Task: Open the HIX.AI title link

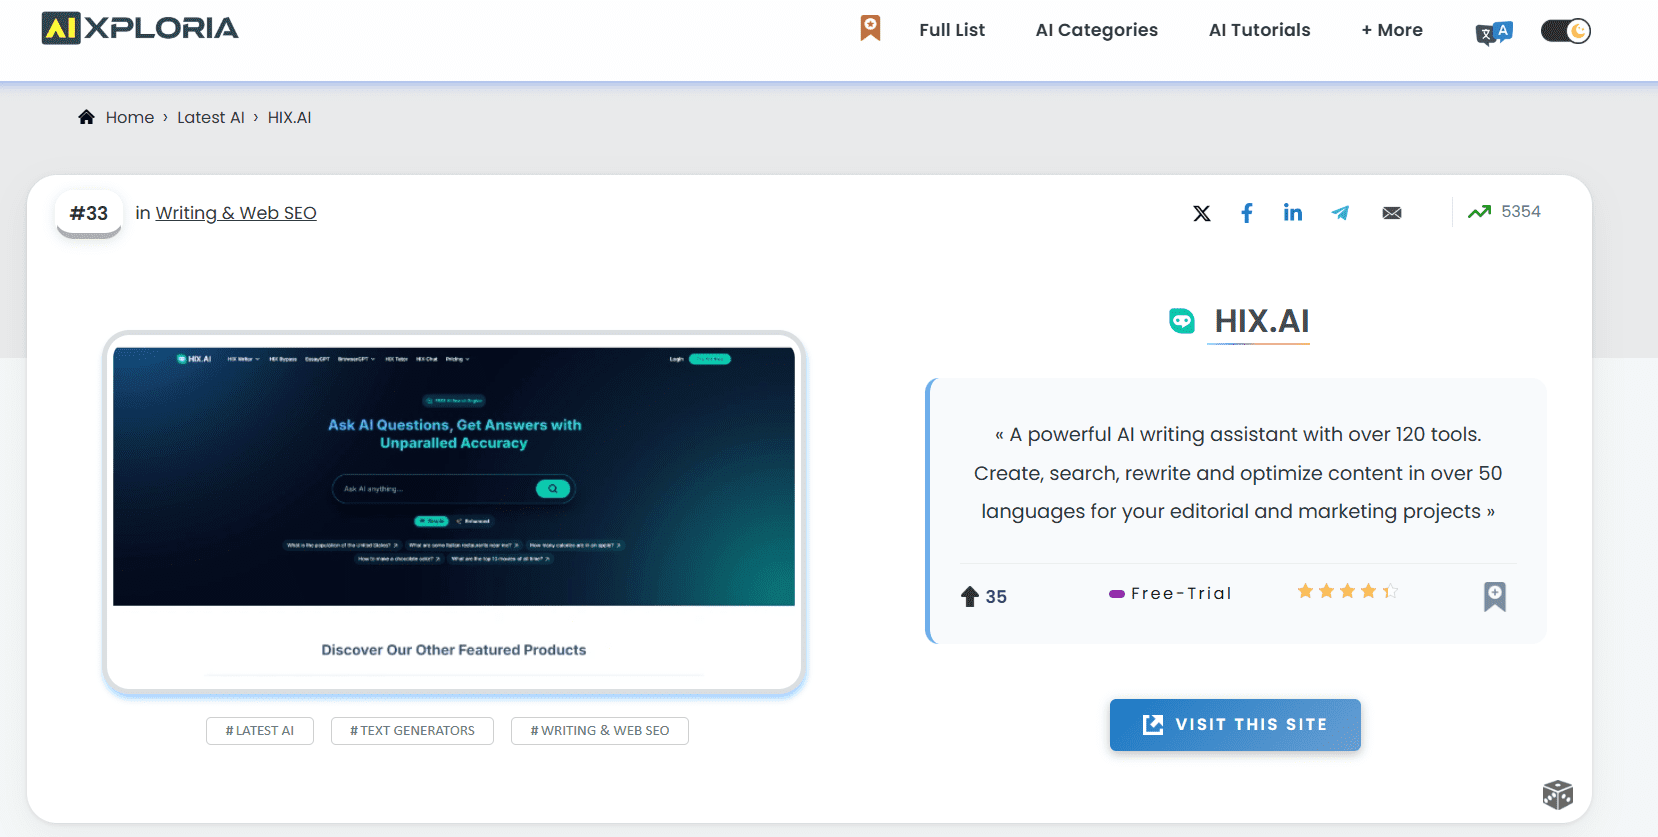Action: (1261, 321)
